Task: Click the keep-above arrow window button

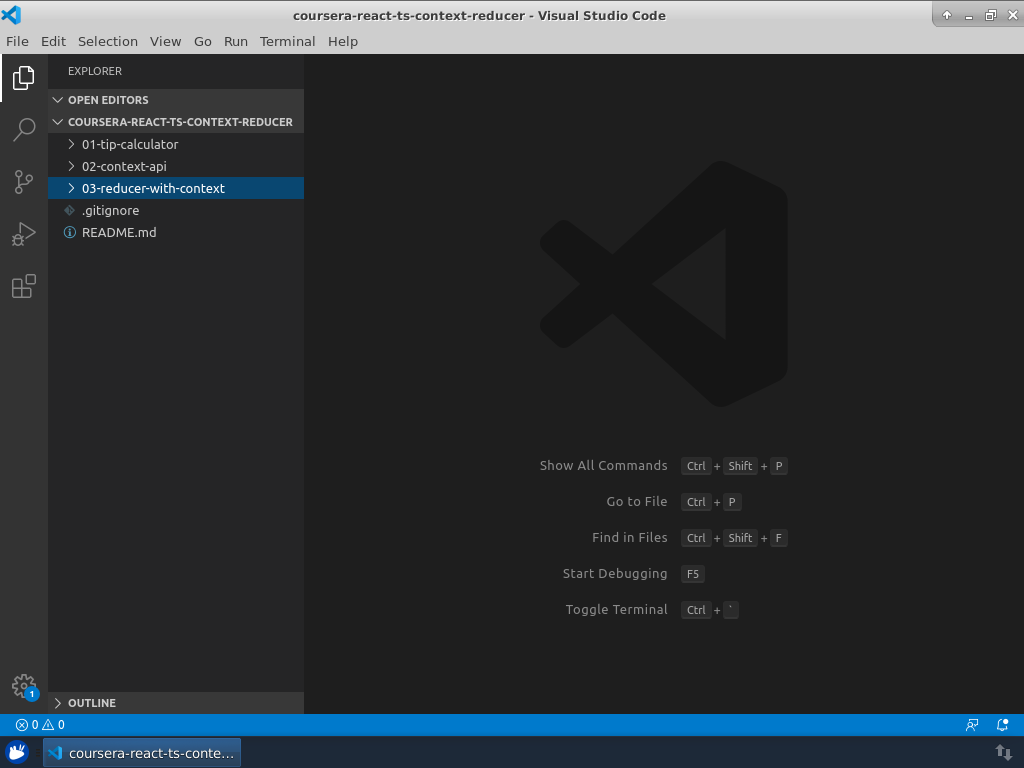Action: click(x=947, y=15)
